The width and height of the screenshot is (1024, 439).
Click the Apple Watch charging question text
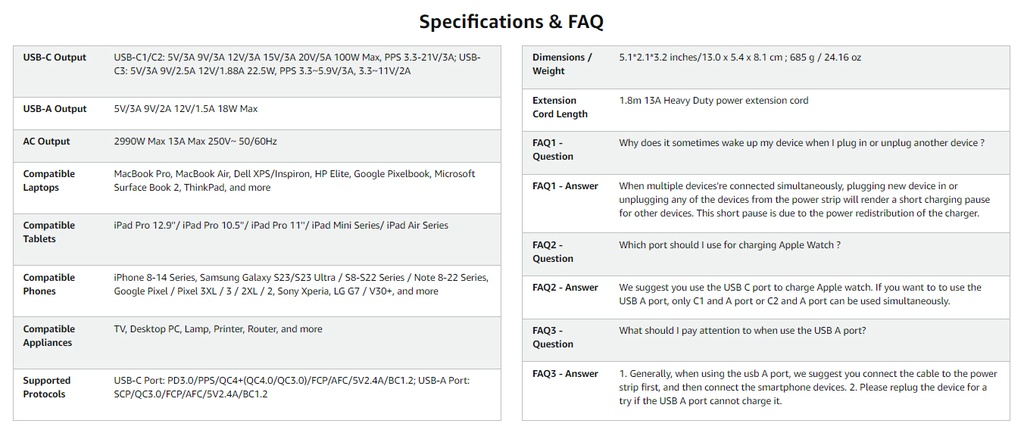point(729,245)
